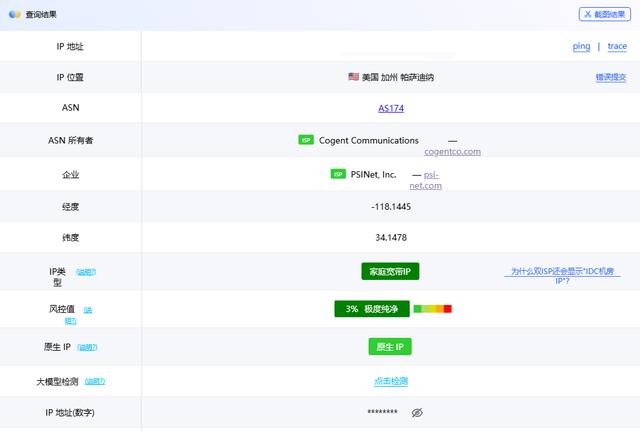Open the AS174 ASN link
This screenshot has height=431, width=640.
pos(390,108)
